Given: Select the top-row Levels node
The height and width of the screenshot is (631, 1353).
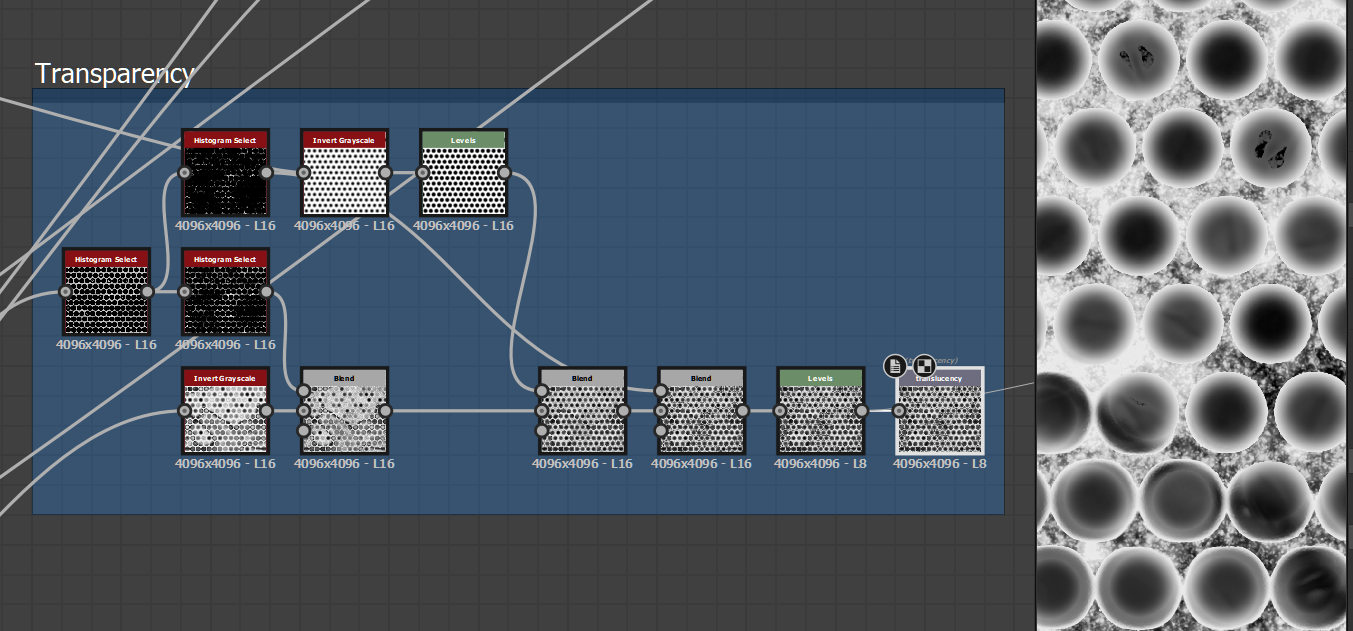Looking at the screenshot, I should click(x=464, y=172).
